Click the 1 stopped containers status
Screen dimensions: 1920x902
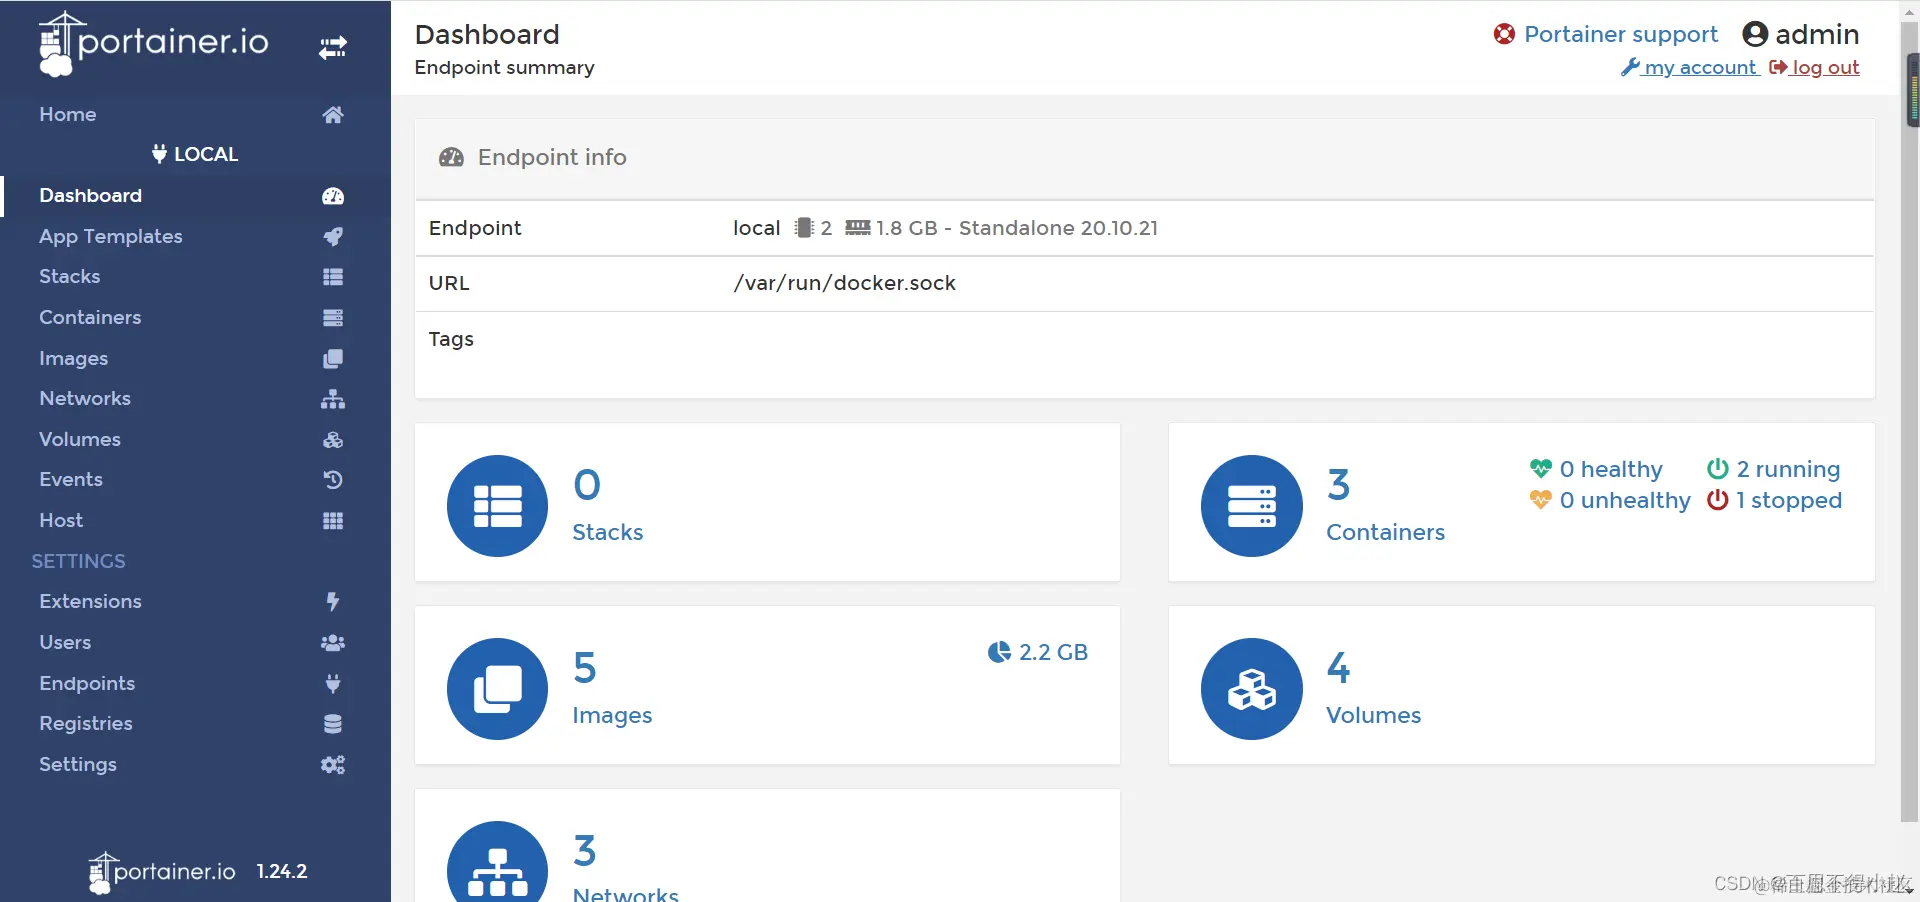click(x=1774, y=500)
